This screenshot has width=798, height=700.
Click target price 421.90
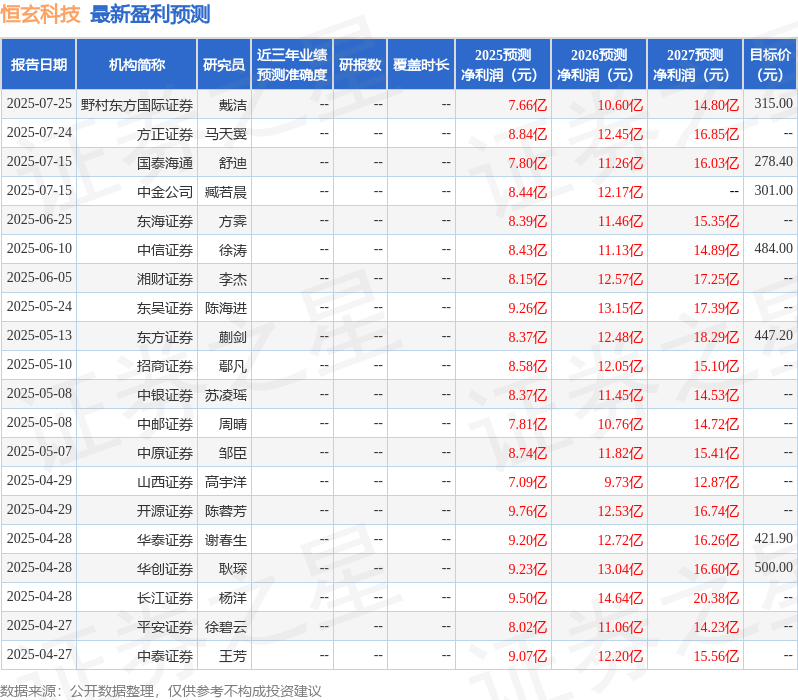pos(774,539)
